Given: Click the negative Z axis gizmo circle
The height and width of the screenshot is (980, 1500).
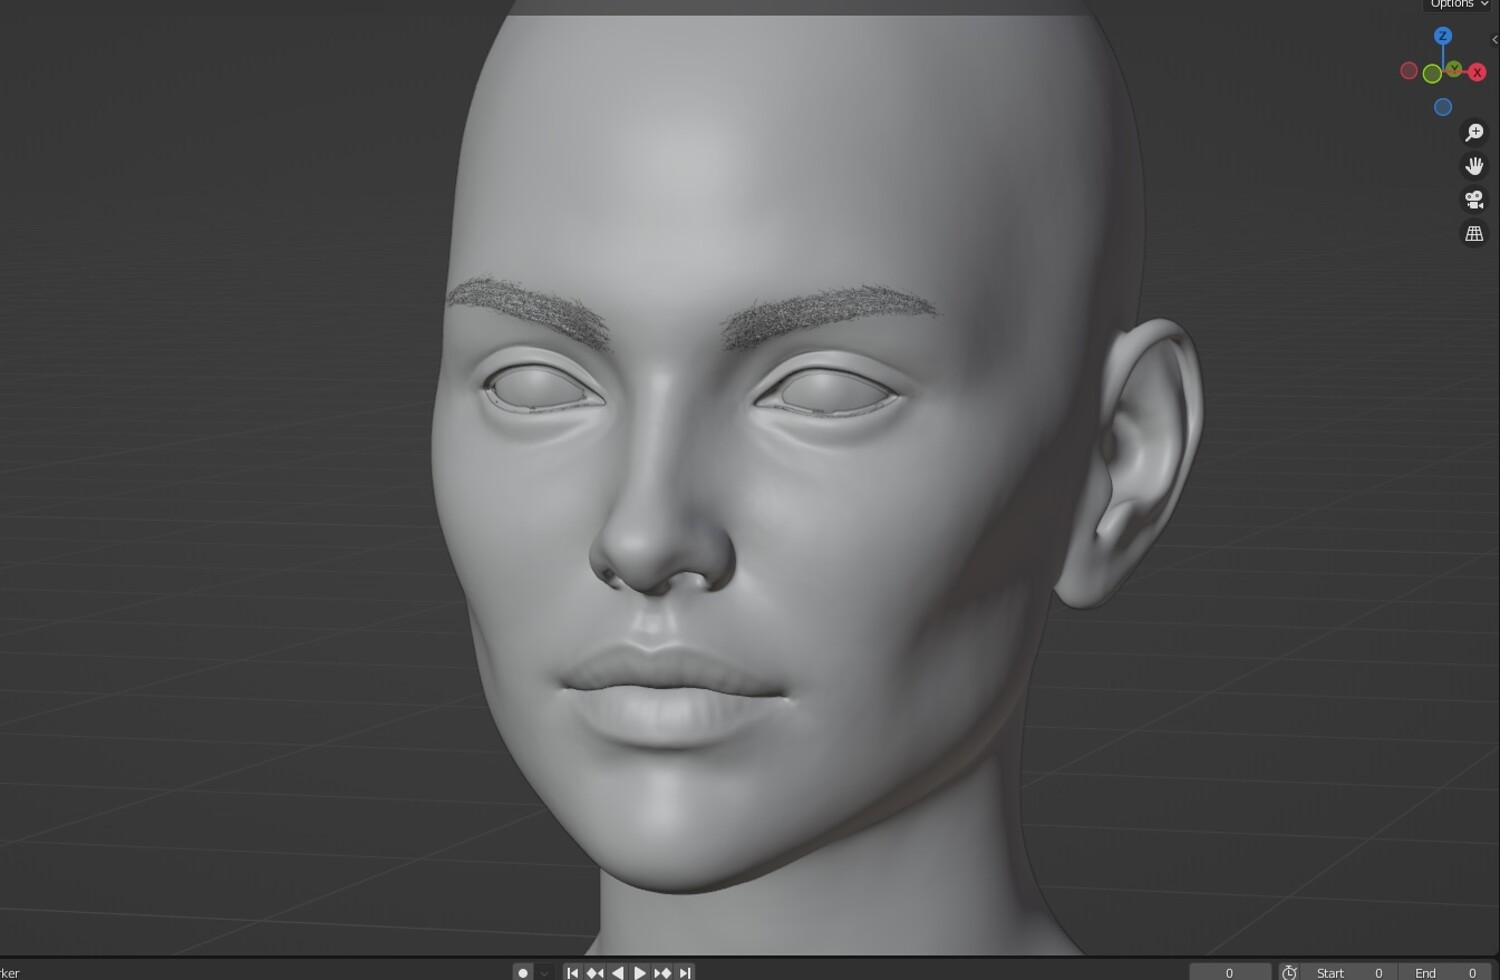Looking at the screenshot, I should [x=1442, y=107].
